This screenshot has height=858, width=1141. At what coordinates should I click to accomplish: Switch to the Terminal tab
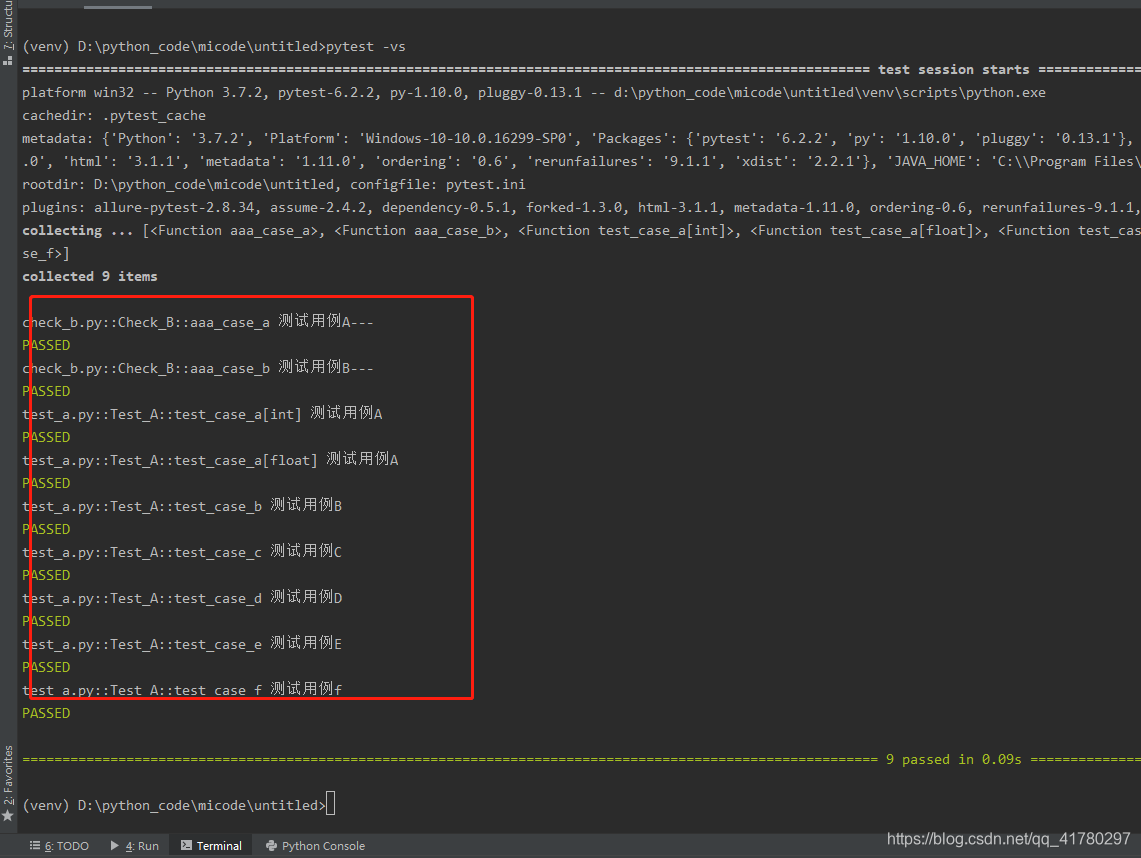tap(212, 846)
